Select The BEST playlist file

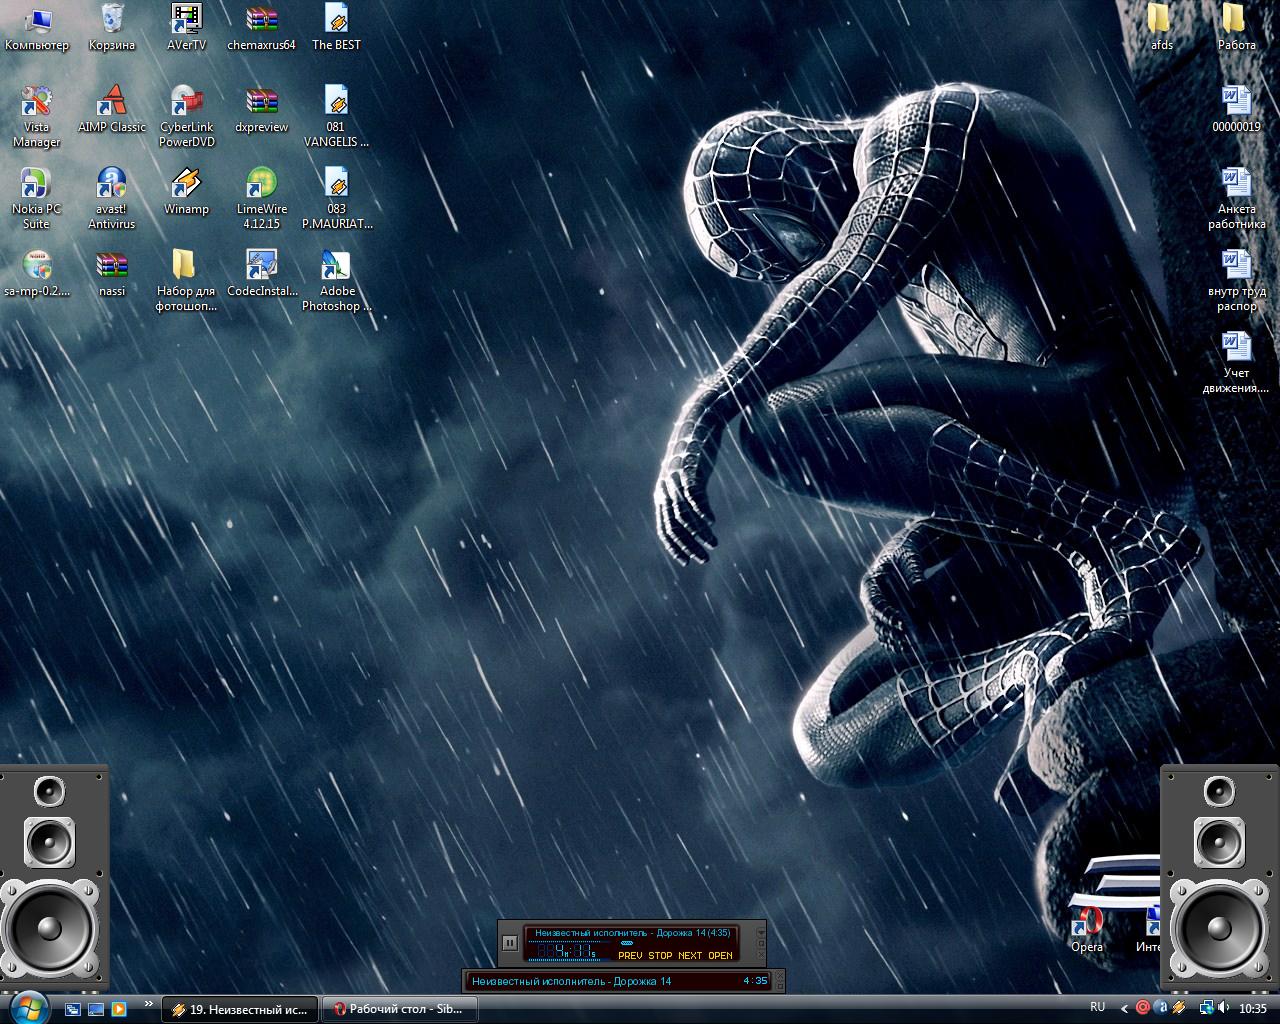[336, 27]
